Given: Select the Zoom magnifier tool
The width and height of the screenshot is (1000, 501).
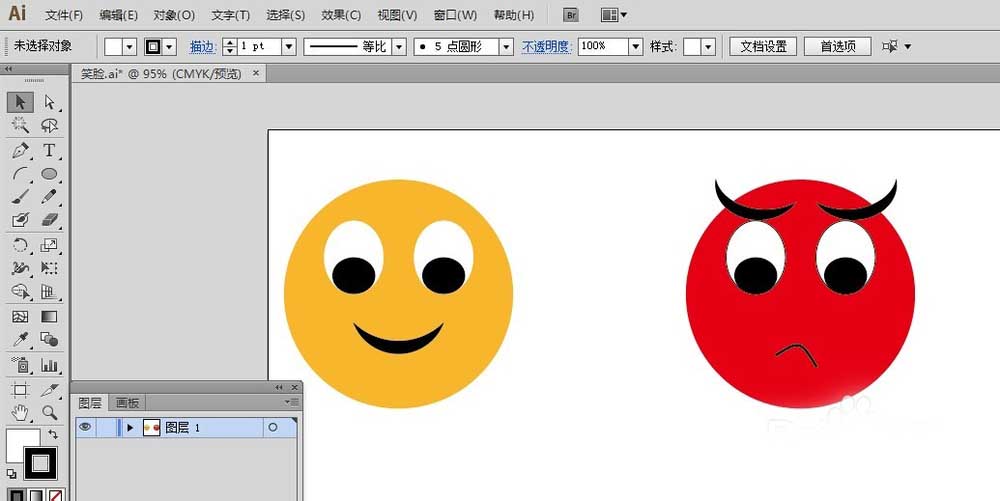Looking at the screenshot, I should point(49,413).
